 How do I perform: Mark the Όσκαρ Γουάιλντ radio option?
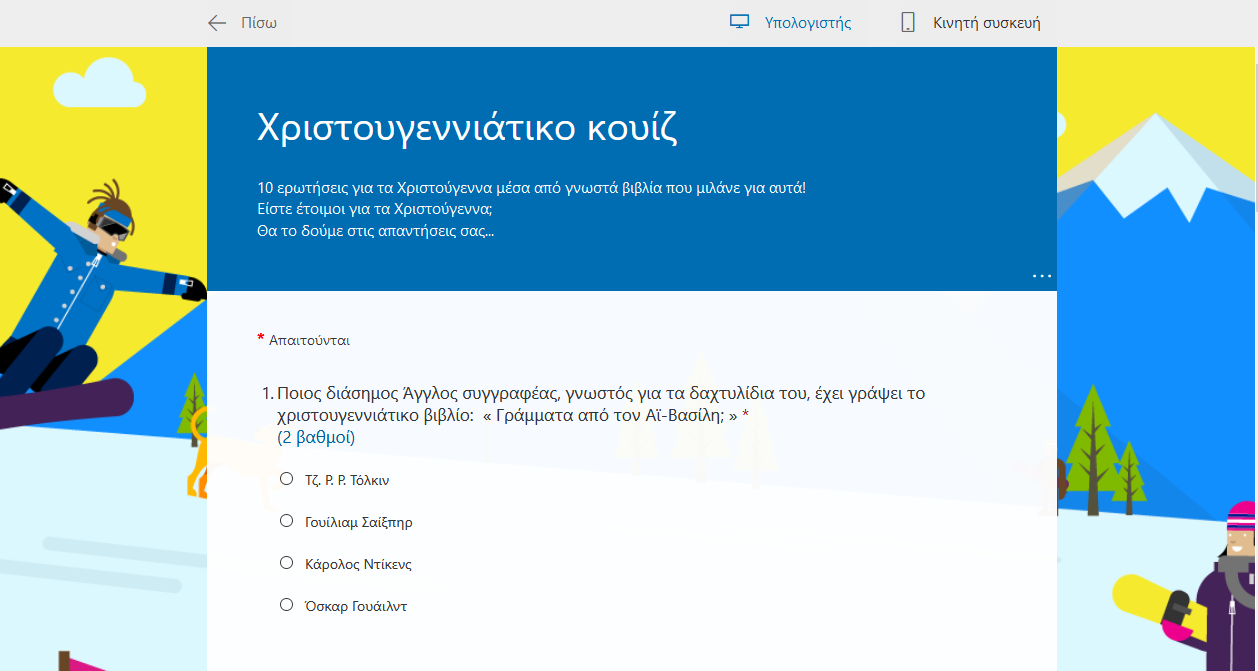287,605
